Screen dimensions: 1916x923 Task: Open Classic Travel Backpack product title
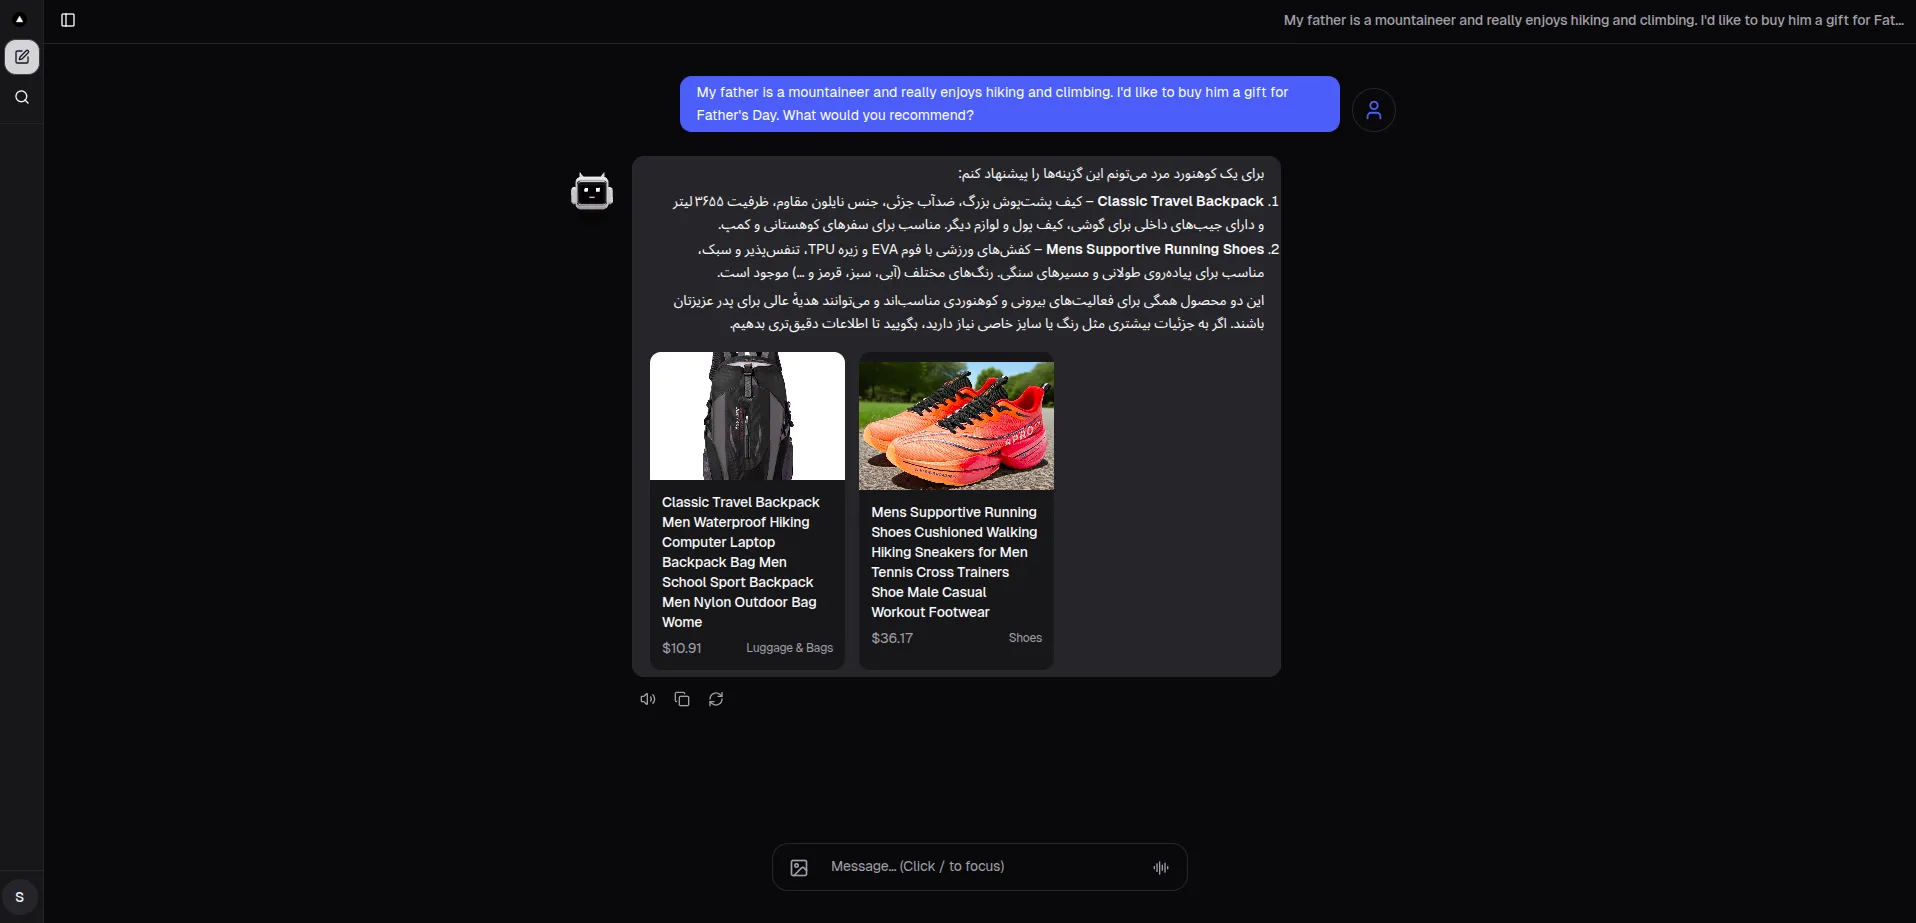pyautogui.click(x=740, y=562)
